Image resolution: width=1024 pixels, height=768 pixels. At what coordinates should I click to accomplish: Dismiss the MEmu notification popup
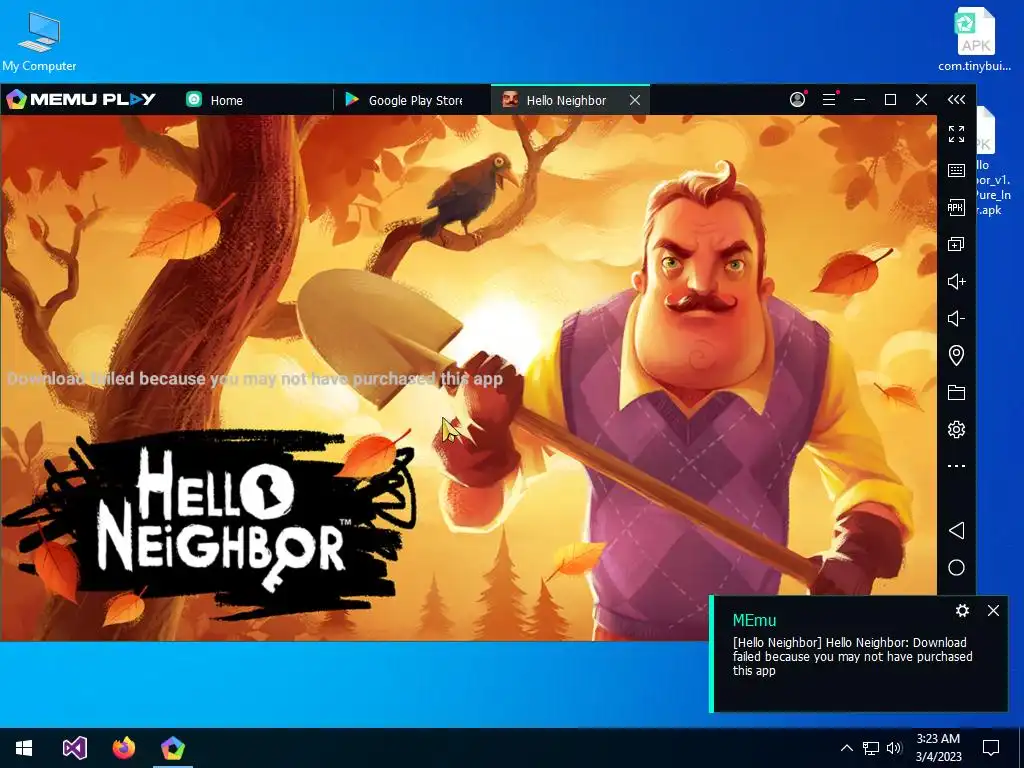pos(993,611)
